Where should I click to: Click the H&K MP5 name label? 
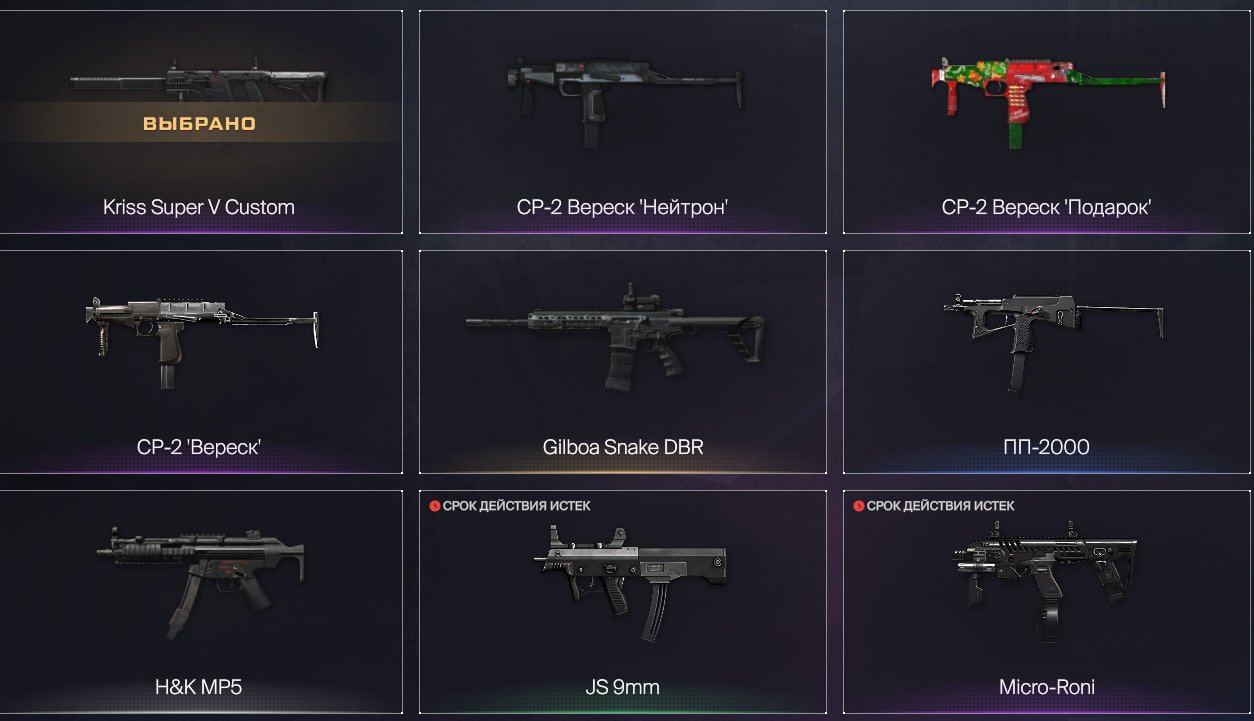(x=198, y=687)
